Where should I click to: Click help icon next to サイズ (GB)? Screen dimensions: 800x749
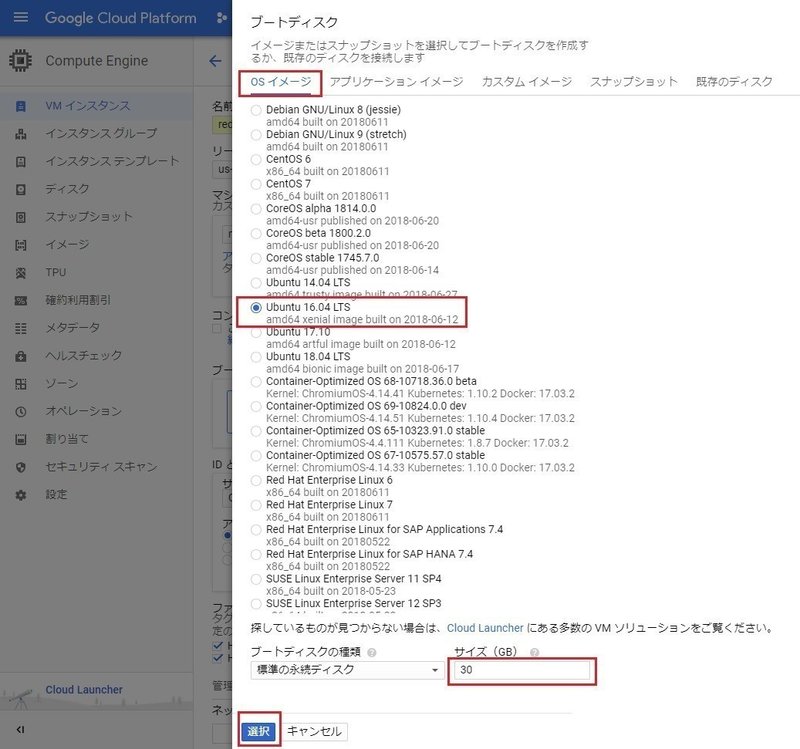pyautogui.click(x=534, y=652)
